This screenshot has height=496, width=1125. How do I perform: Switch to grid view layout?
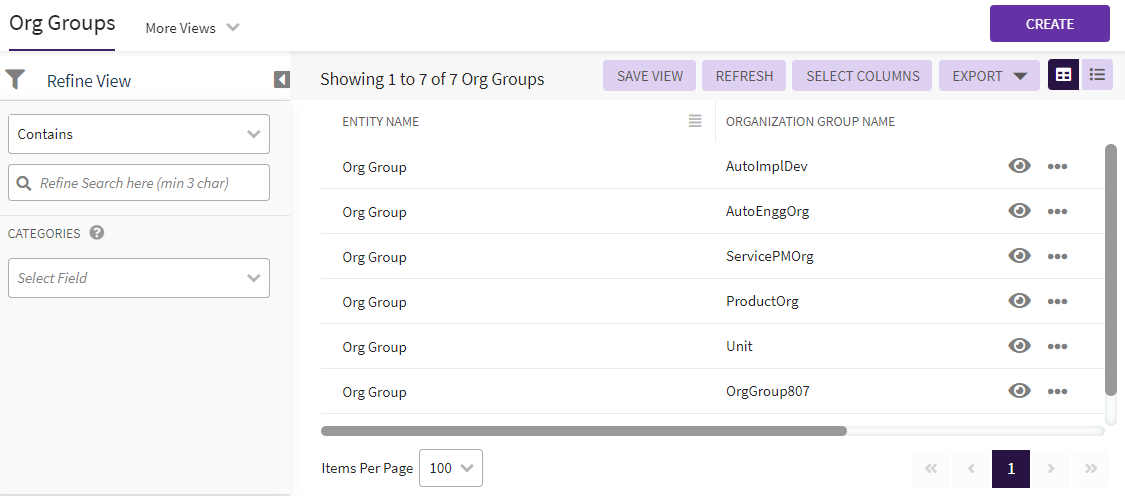pos(1063,75)
